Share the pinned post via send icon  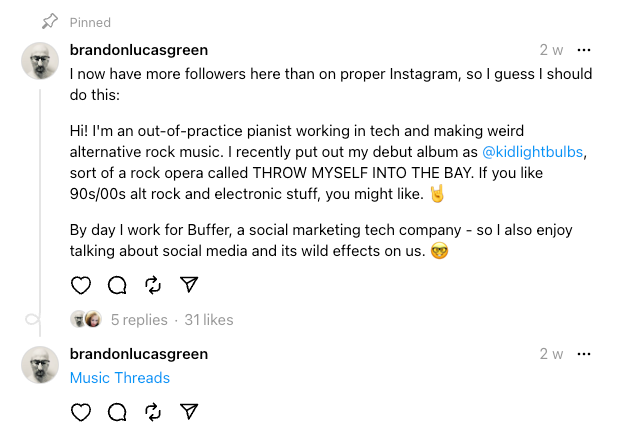188,285
